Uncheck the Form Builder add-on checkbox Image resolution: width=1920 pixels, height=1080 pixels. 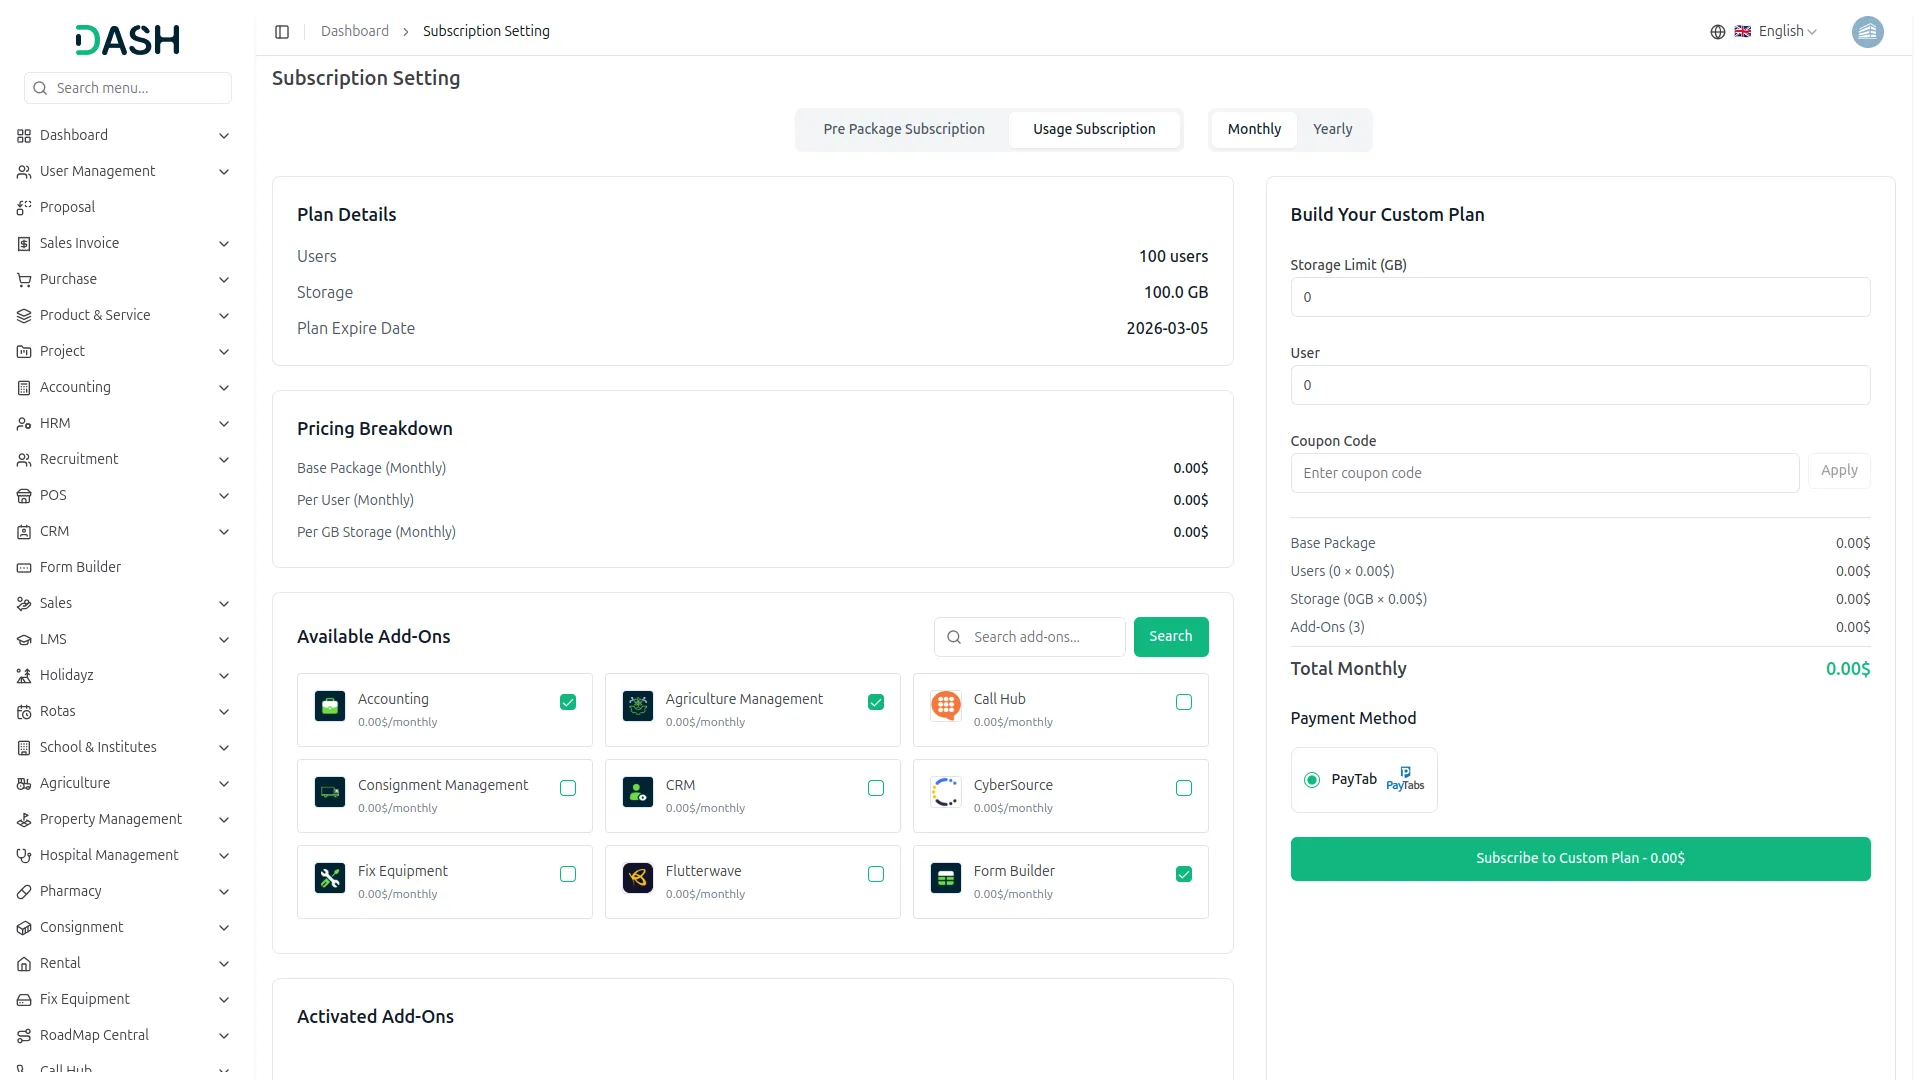click(x=1184, y=874)
